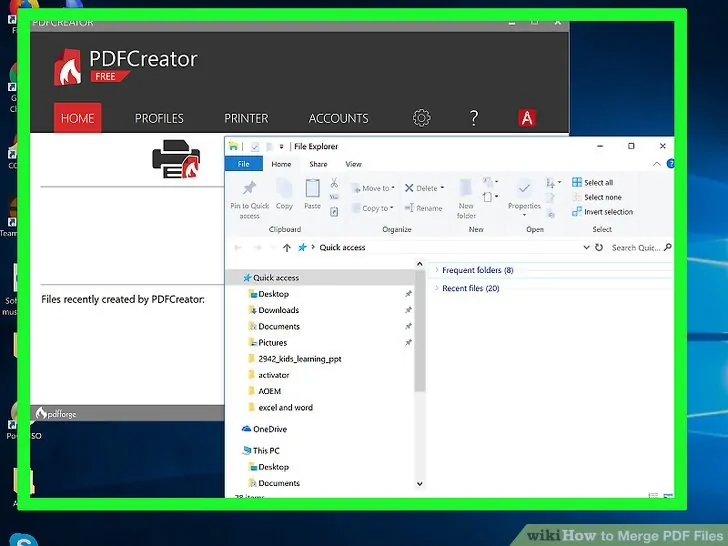Click the up arrow navigation button
This screenshot has height=546, width=728.
point(287,247)
